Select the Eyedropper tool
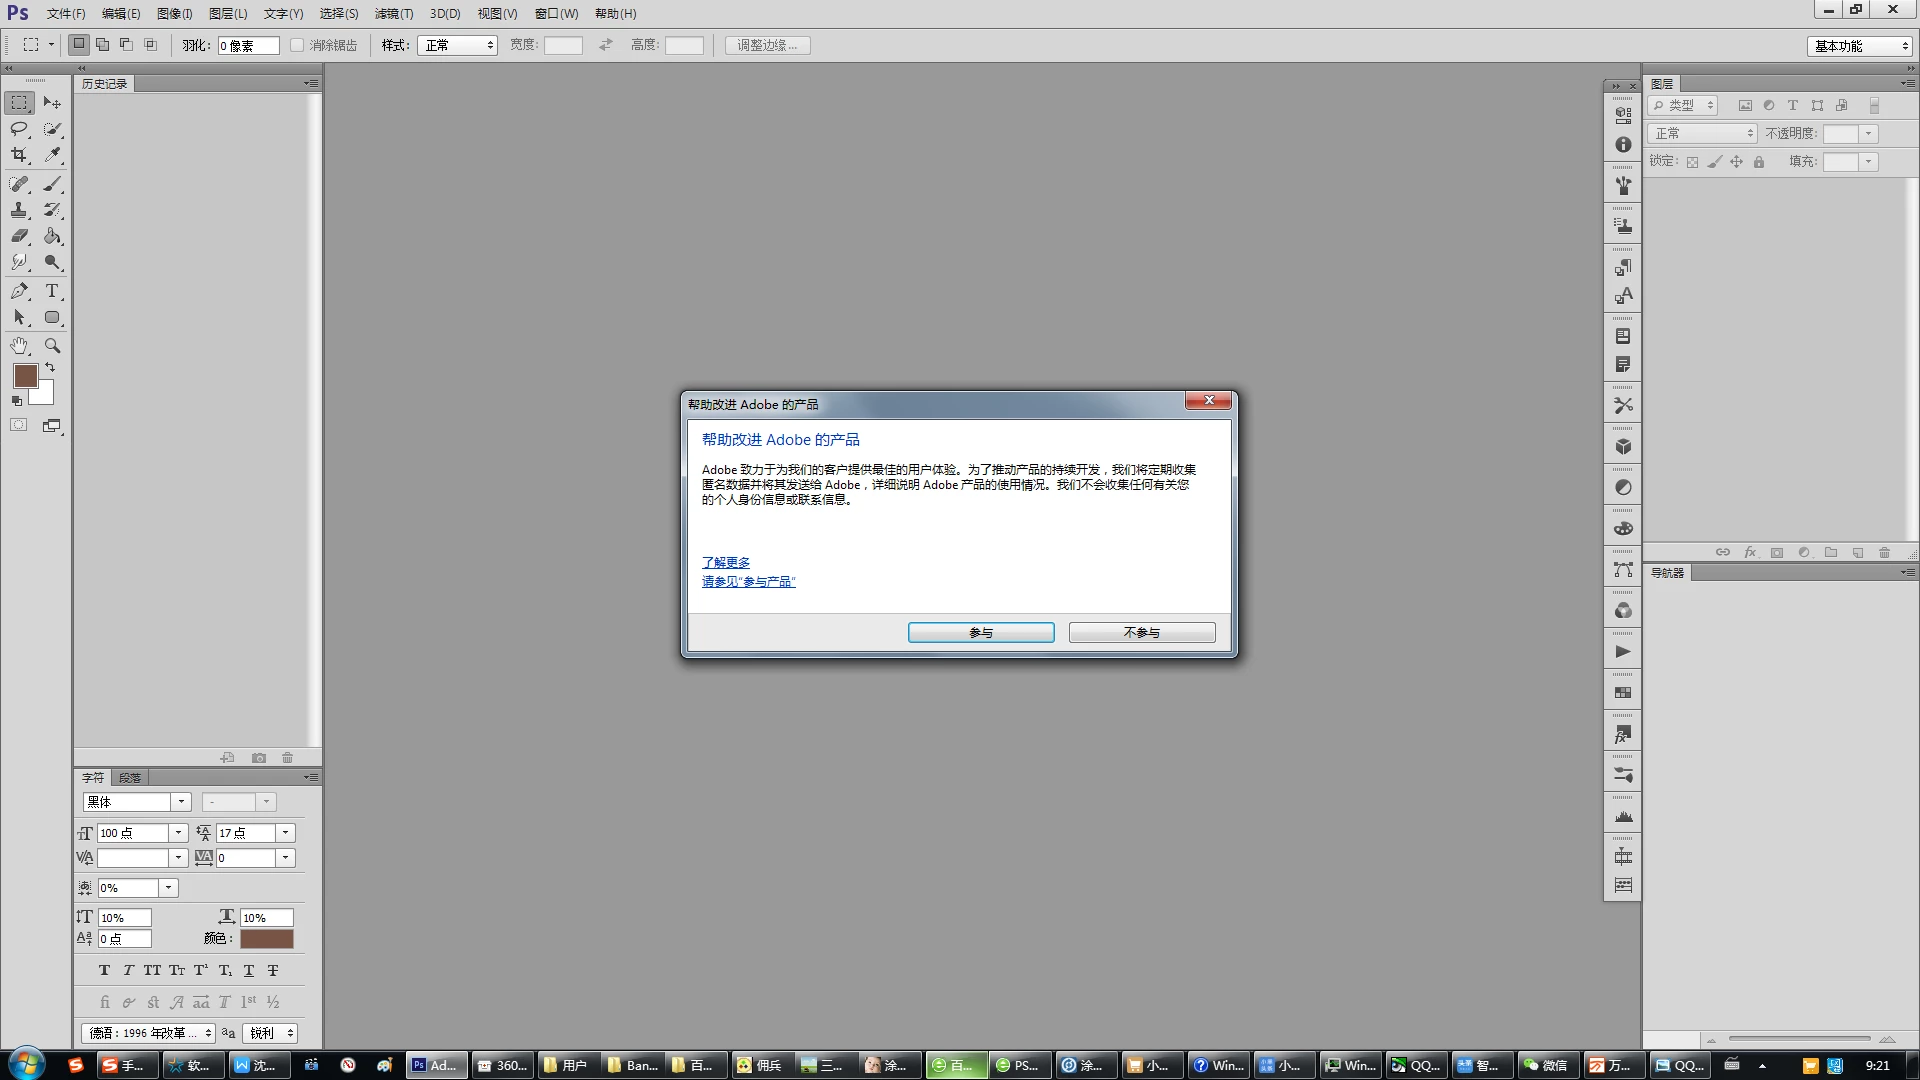Image resolution: width=1920 pixels, height=1080 pixels. point(52,155)
